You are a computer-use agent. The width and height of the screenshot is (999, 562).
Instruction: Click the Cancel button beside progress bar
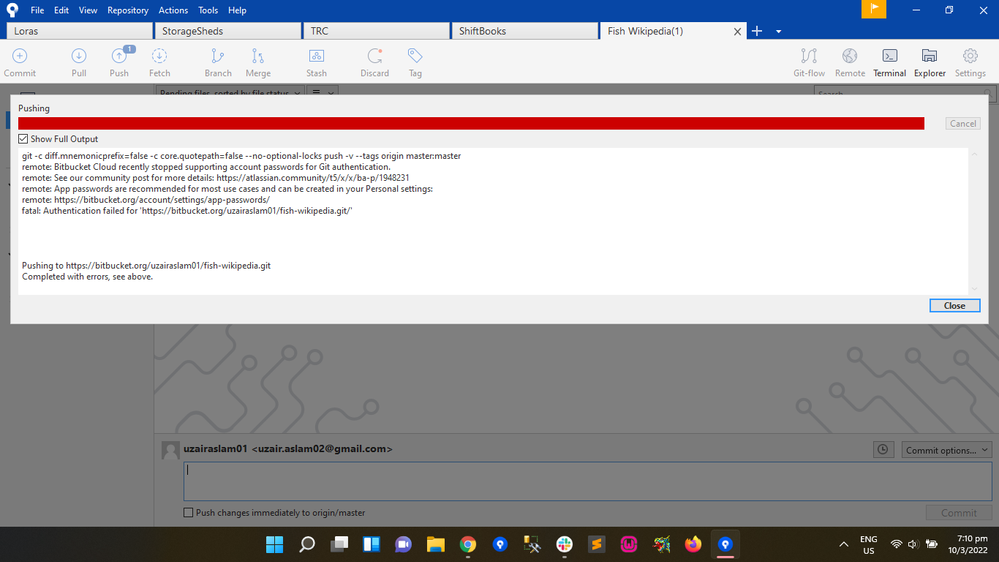pyautogui.click(x=963, y=124)
